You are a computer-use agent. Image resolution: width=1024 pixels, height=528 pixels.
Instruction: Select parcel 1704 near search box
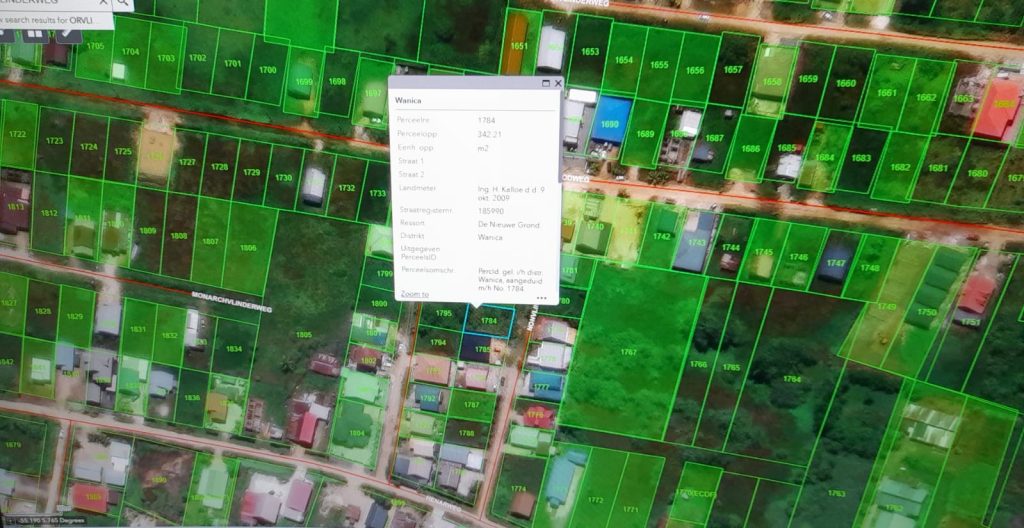coord(130,52)
